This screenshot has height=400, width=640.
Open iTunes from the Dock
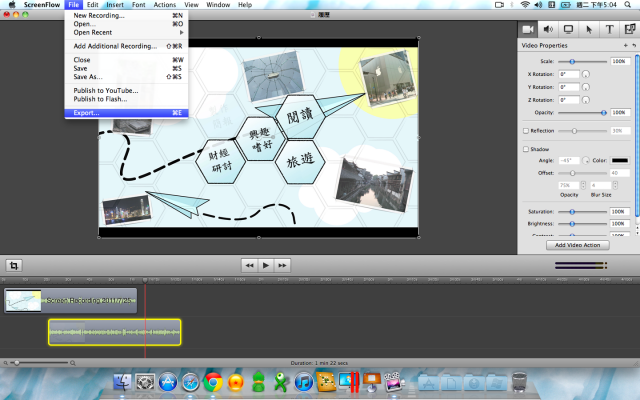coord(303,382)
